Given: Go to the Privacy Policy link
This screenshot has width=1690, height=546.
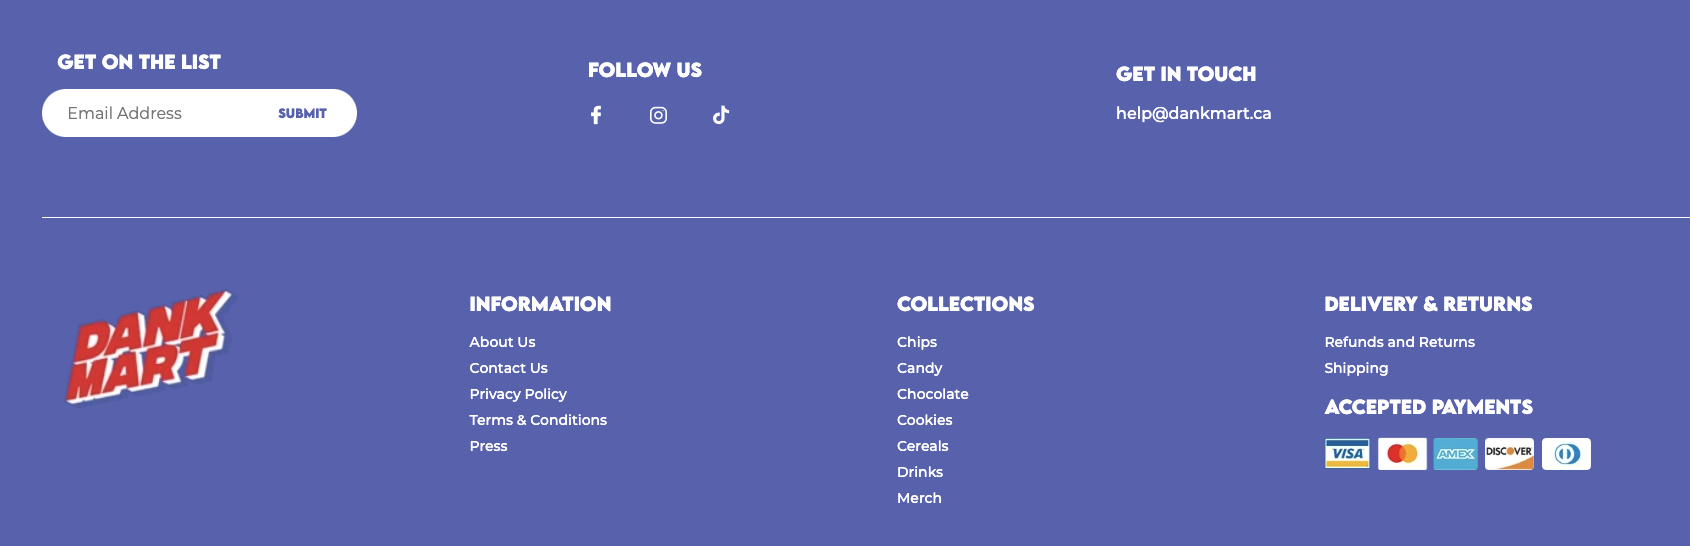Looking at the screenshot, I should click(x=518, y=394).
